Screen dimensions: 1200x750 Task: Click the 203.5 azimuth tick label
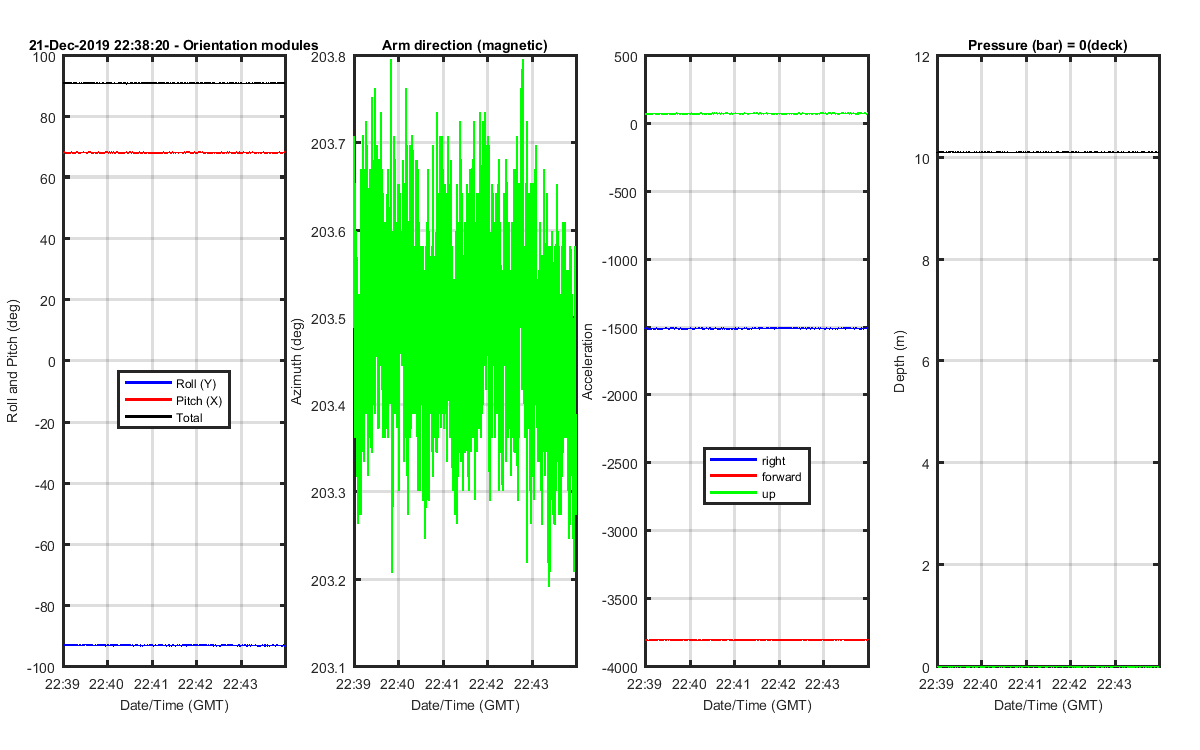(329, 319)
